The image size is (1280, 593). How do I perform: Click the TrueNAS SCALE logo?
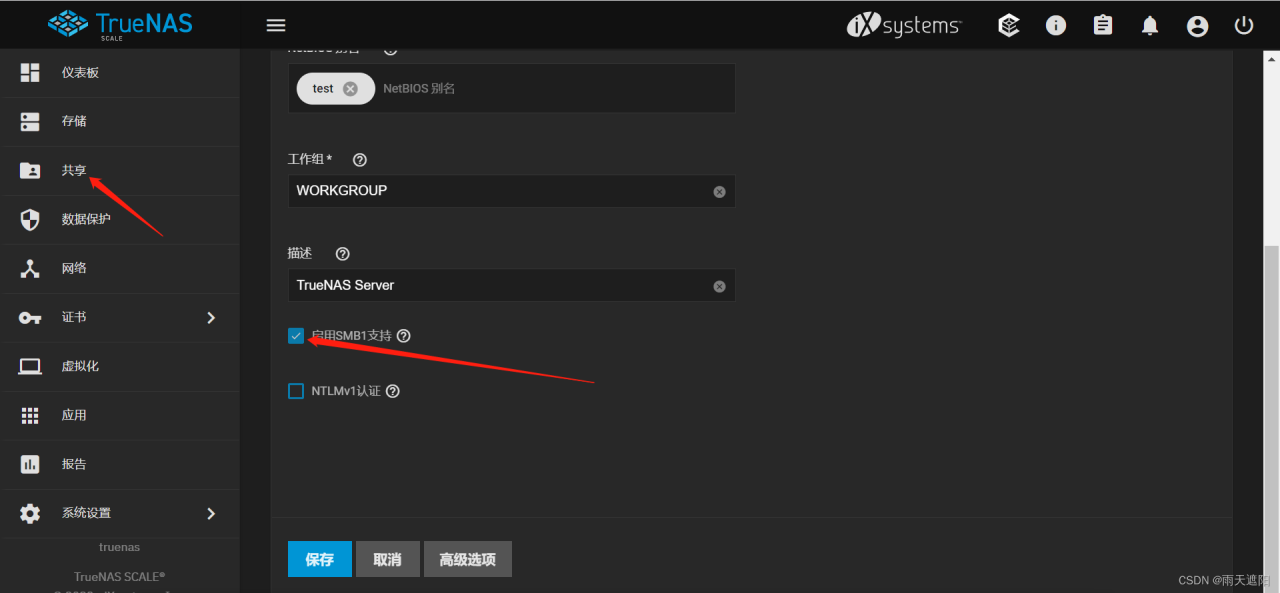tap(119, 24)
